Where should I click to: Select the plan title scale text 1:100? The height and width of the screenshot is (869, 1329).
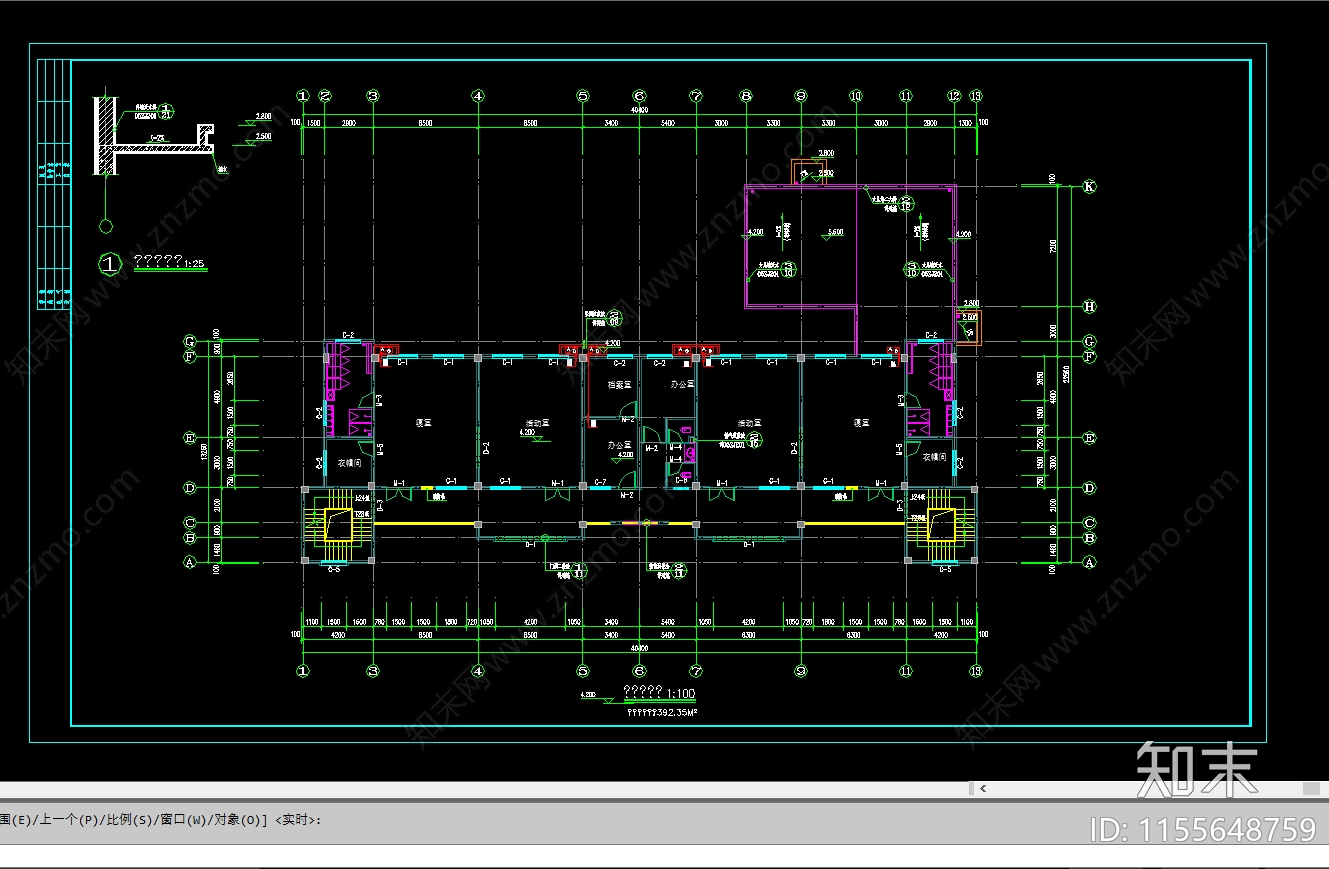680,693
